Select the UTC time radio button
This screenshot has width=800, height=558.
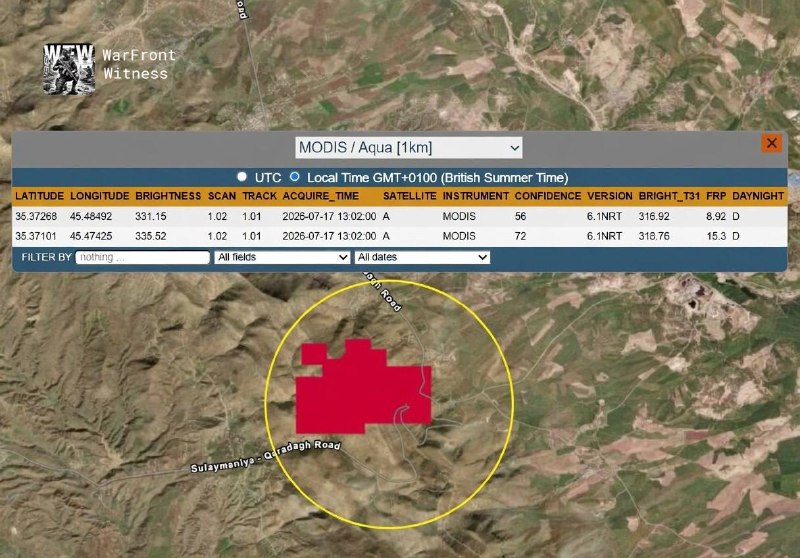(x=242, y=176)
